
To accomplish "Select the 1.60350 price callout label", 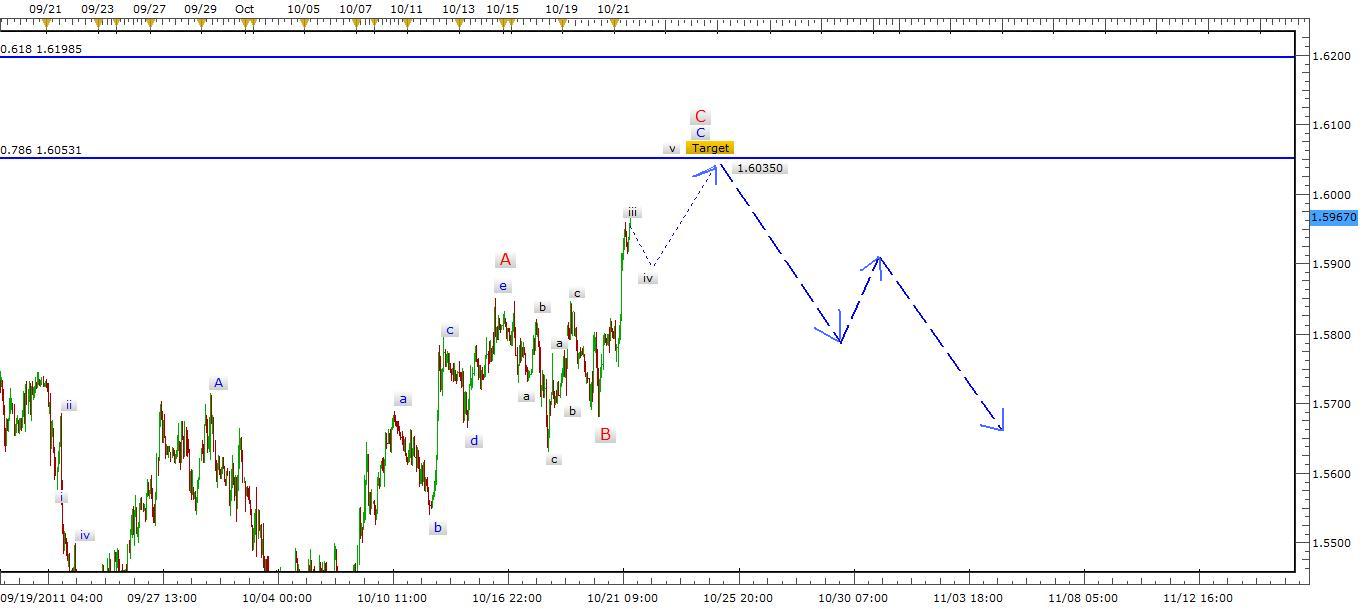I will pos(762,168).
